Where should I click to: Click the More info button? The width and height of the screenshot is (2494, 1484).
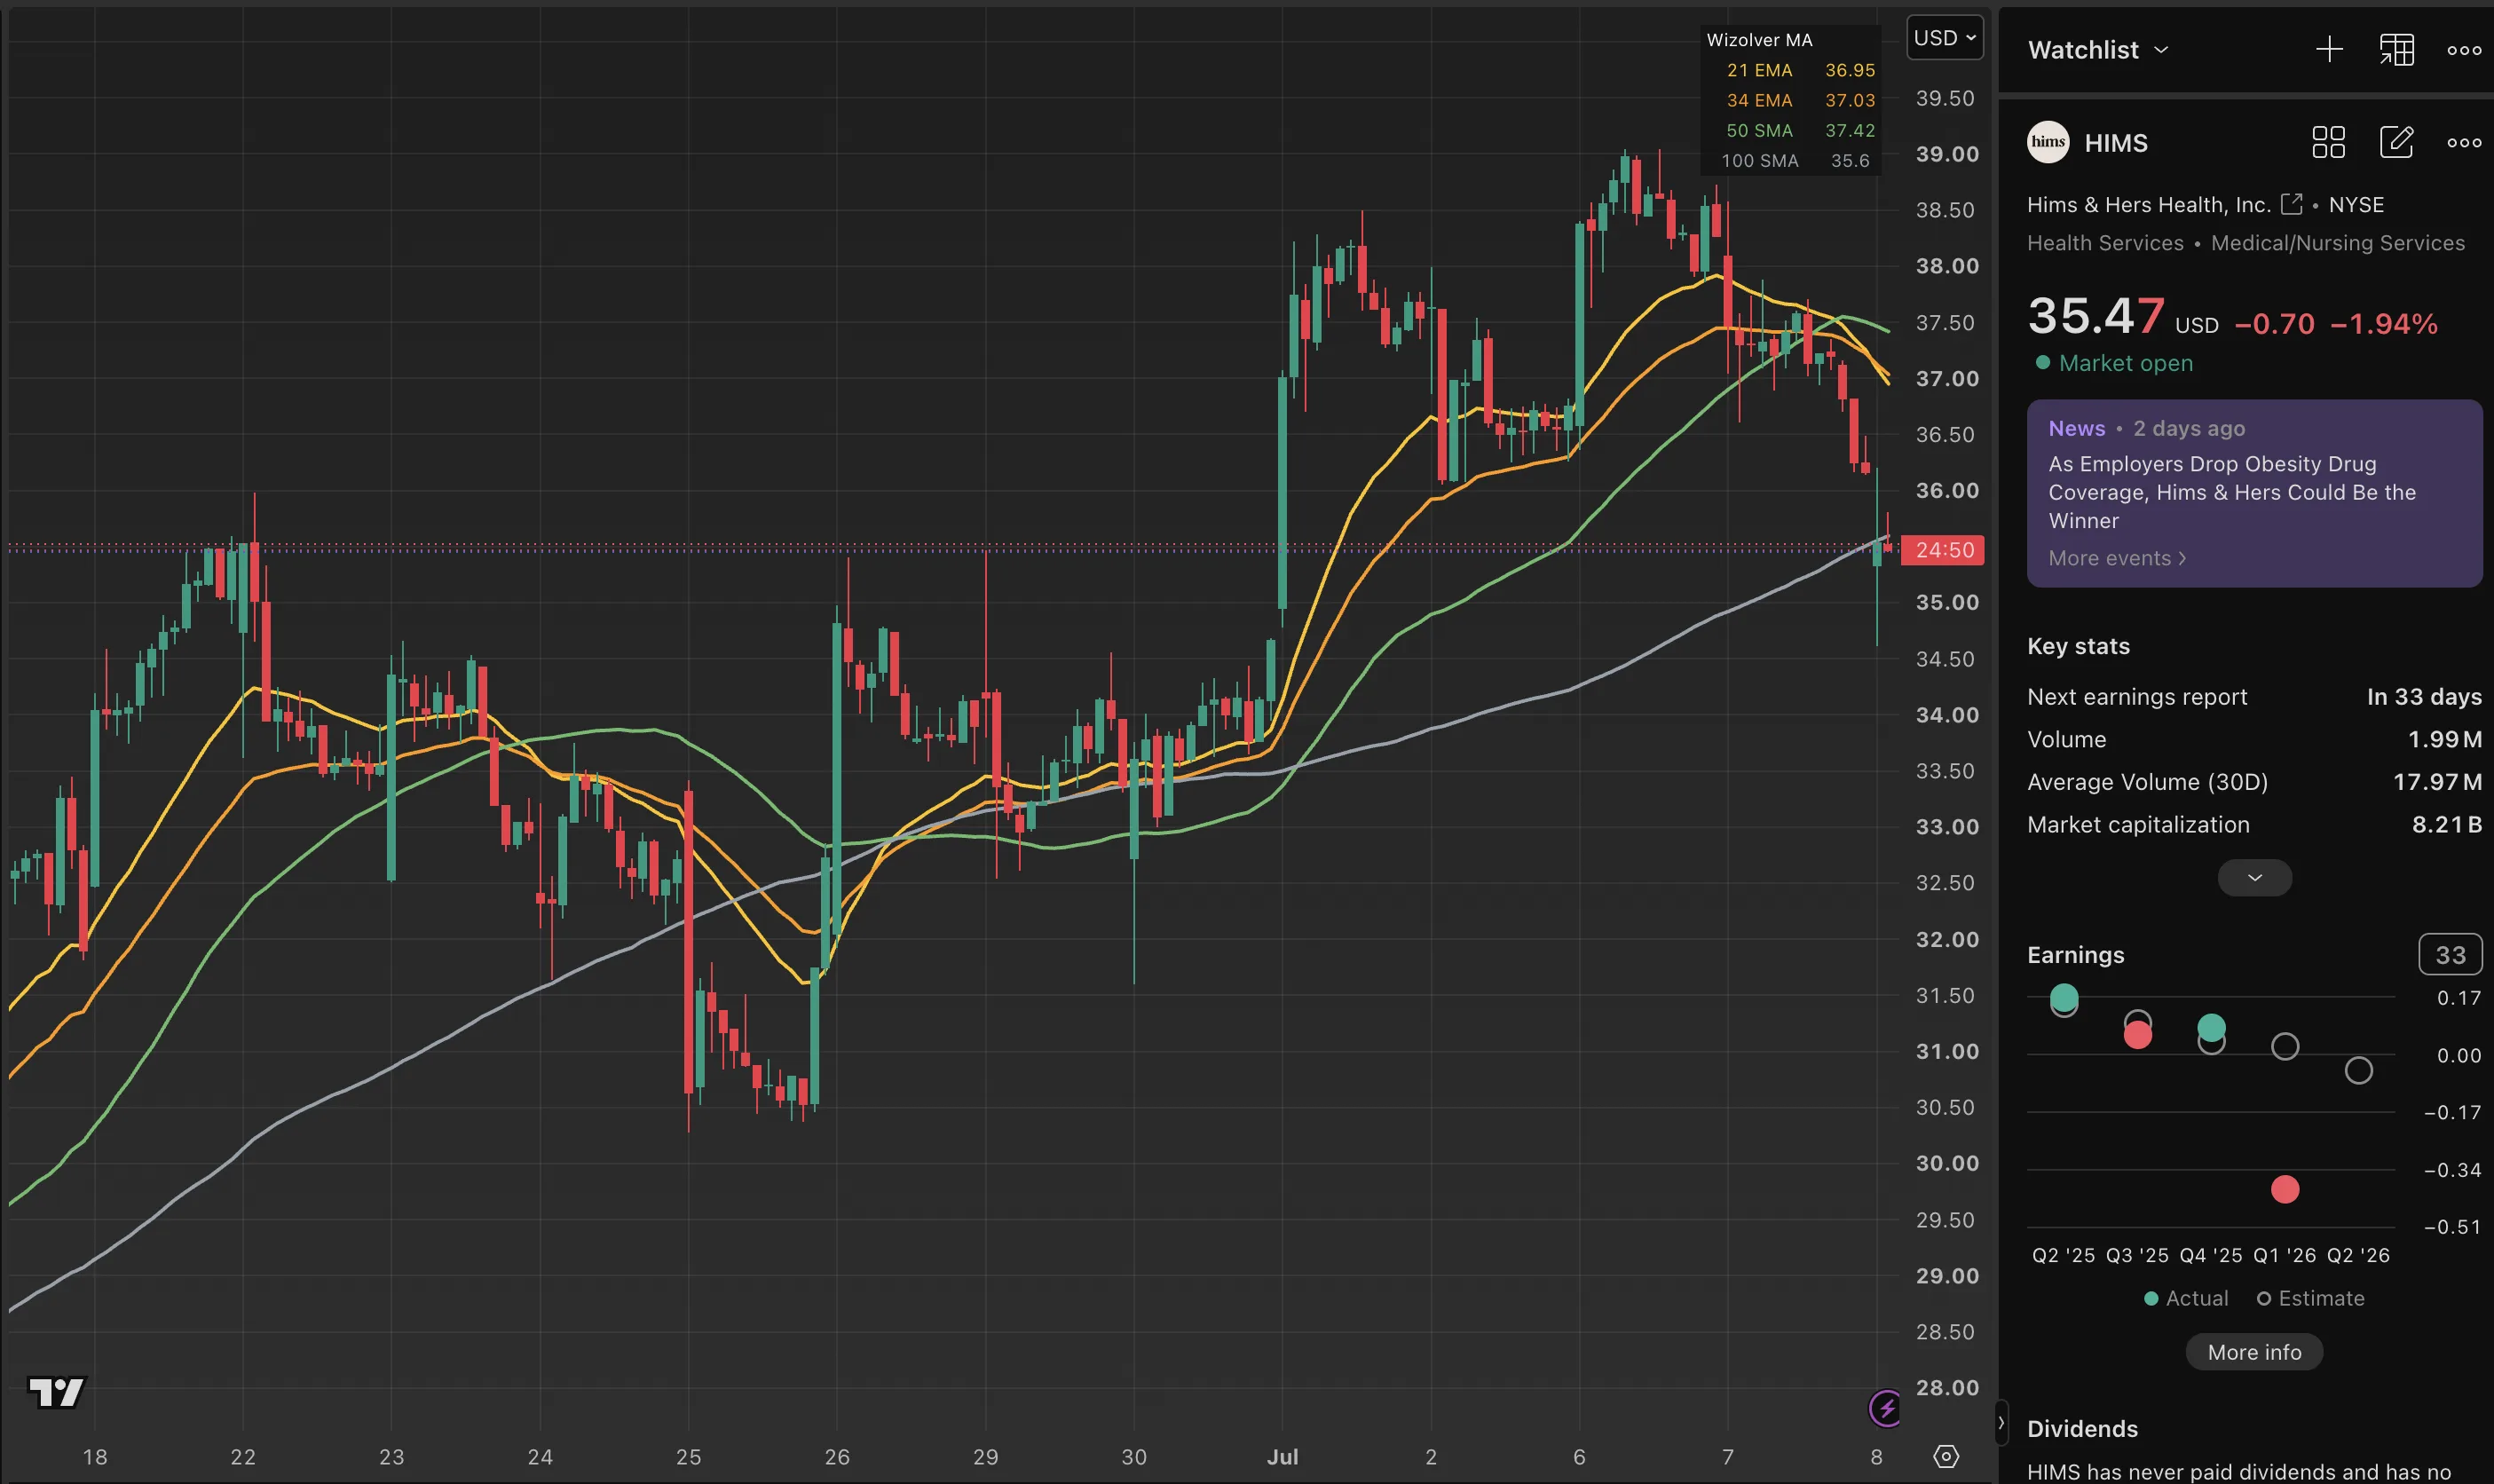pos(2254,1352)
